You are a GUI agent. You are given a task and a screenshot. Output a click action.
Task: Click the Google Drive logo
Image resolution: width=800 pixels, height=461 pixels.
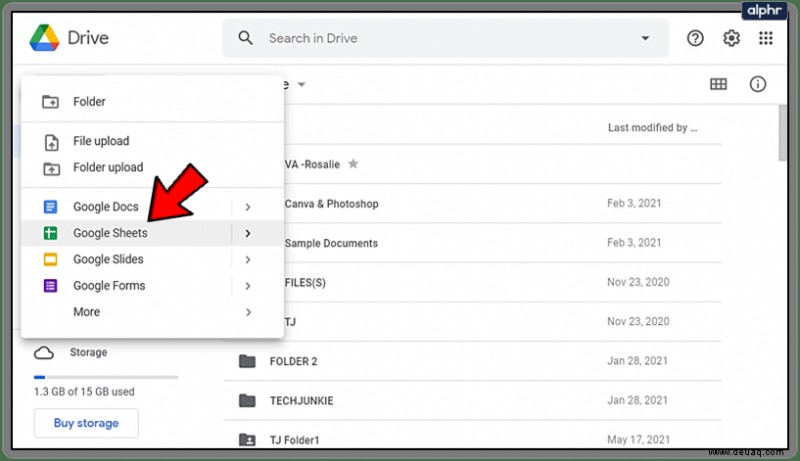44,38
